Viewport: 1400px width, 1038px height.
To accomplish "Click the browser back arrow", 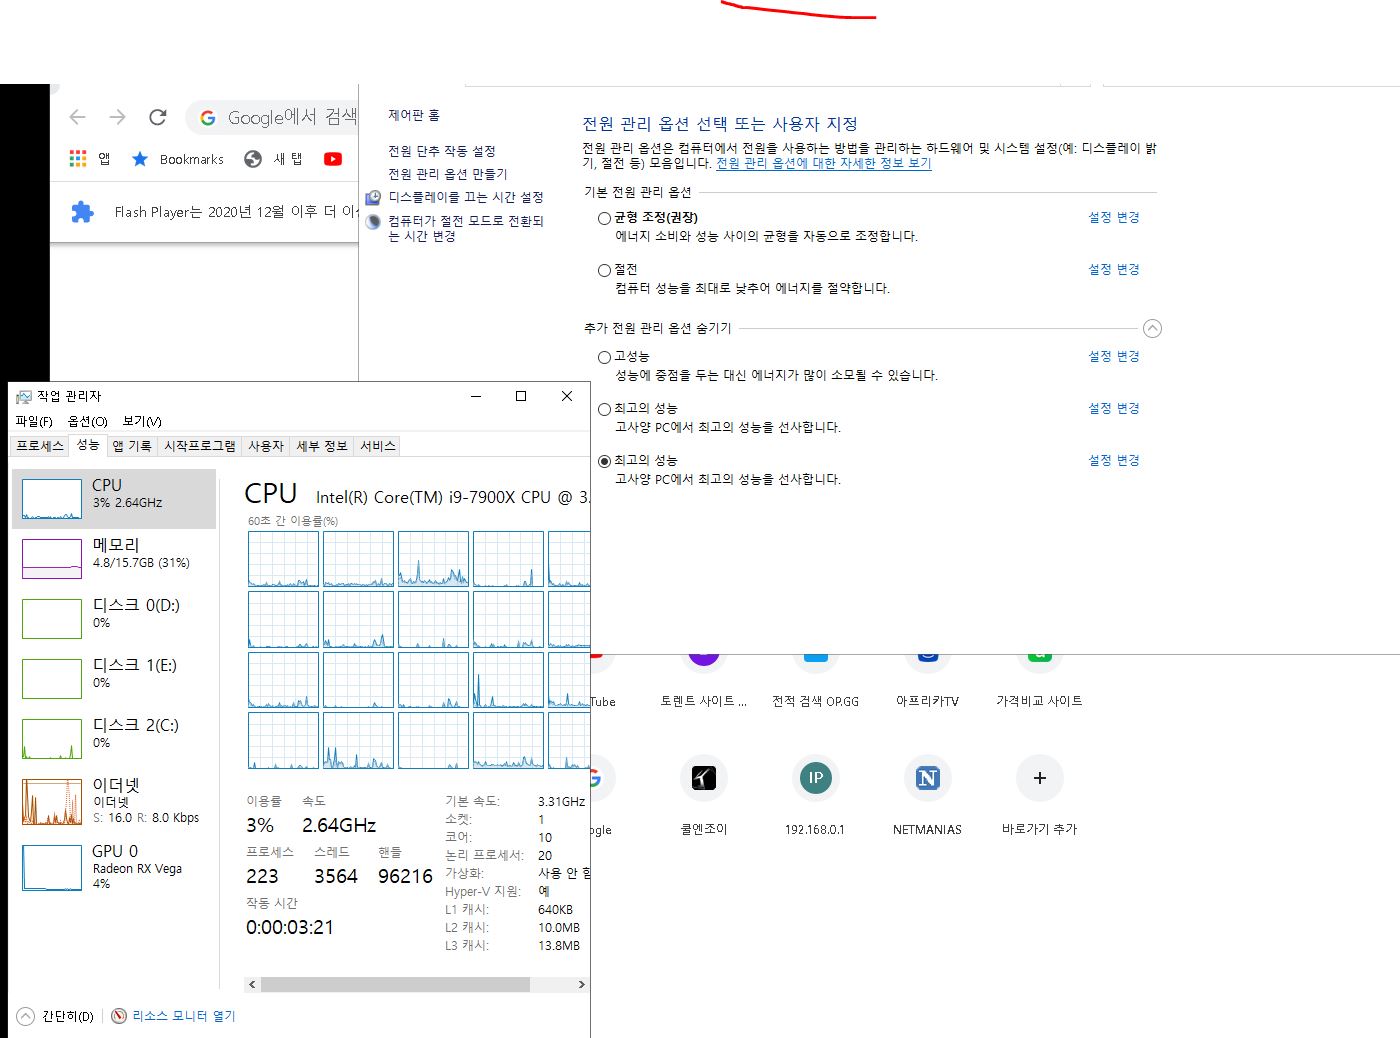I will [77, 117].
